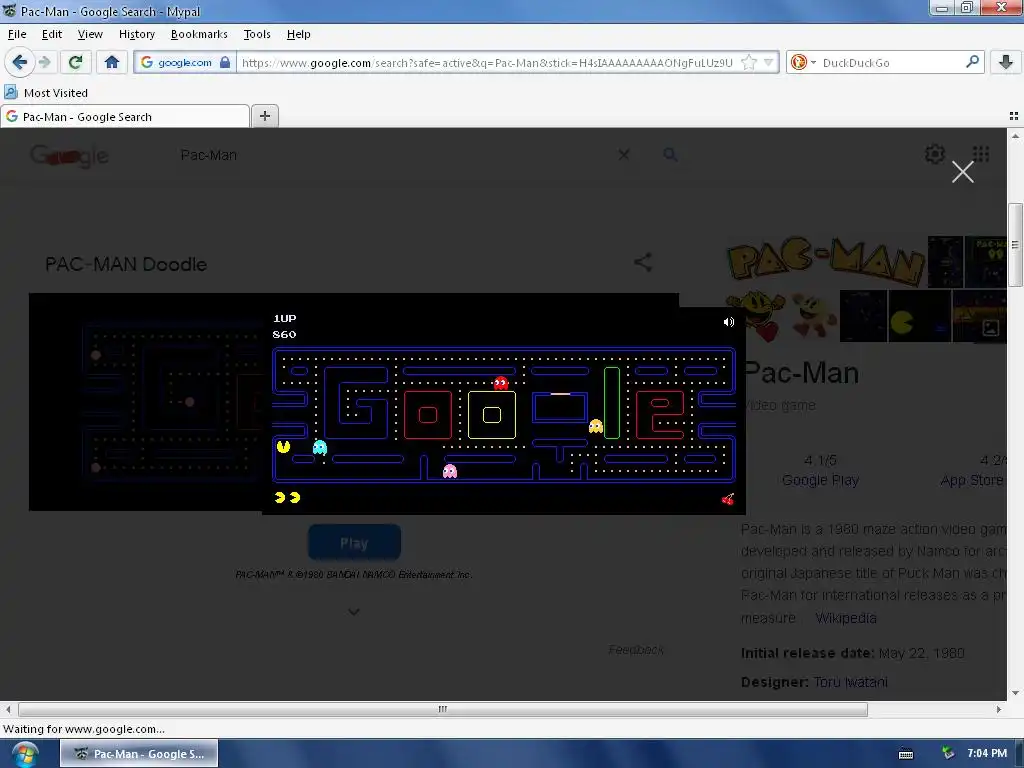1024x768 pixels.
Task: Click the scroll down arrow
Action: pos(1015,693)
